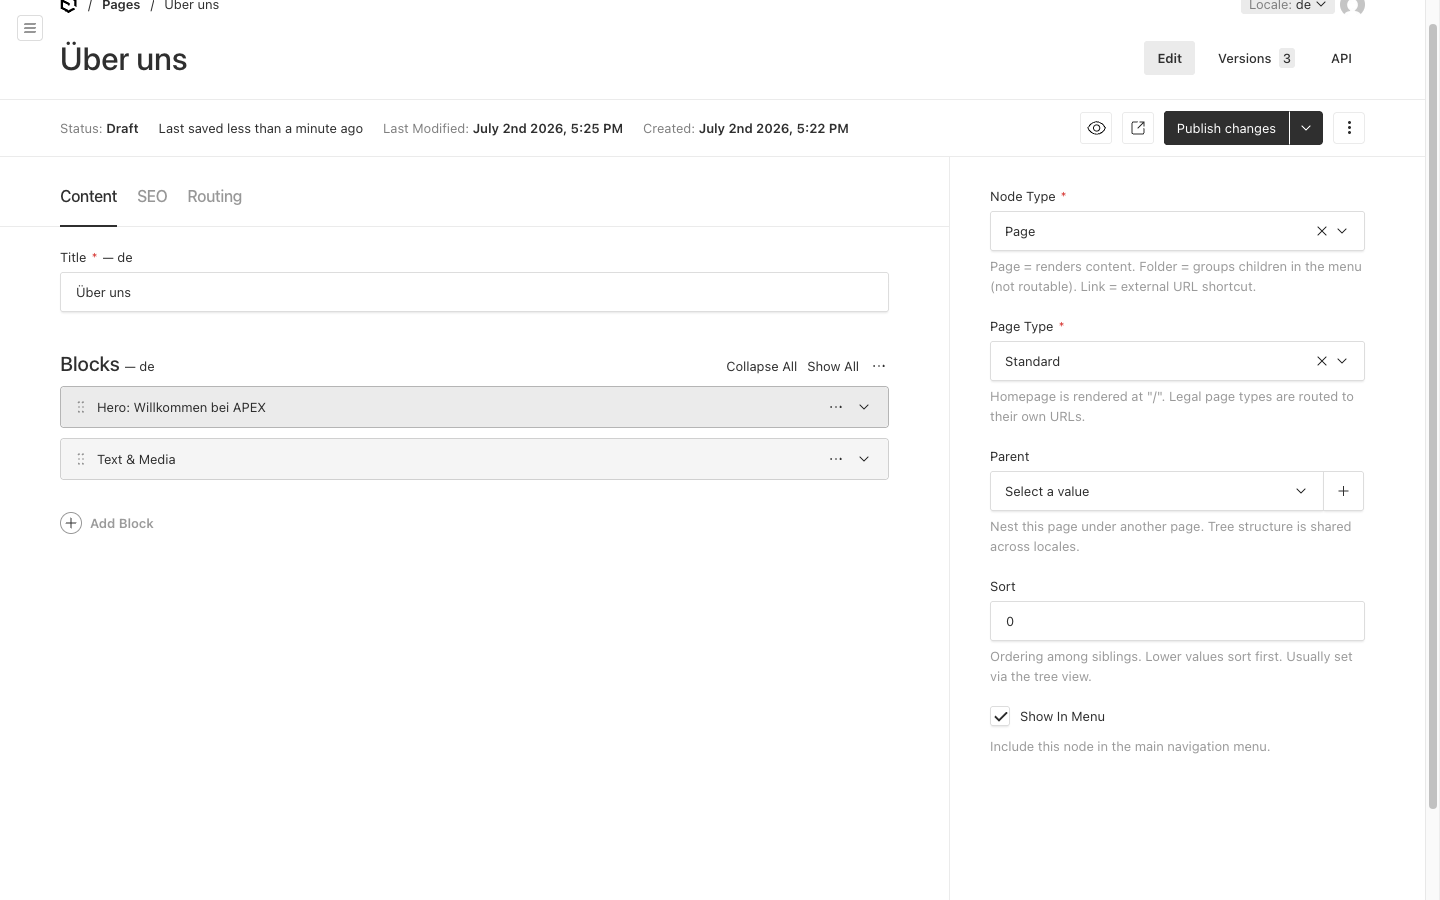Screen dimensions: 1440x900
Task: Open Publish changes dropdown arrow
Action: [x=1306, y=128]
